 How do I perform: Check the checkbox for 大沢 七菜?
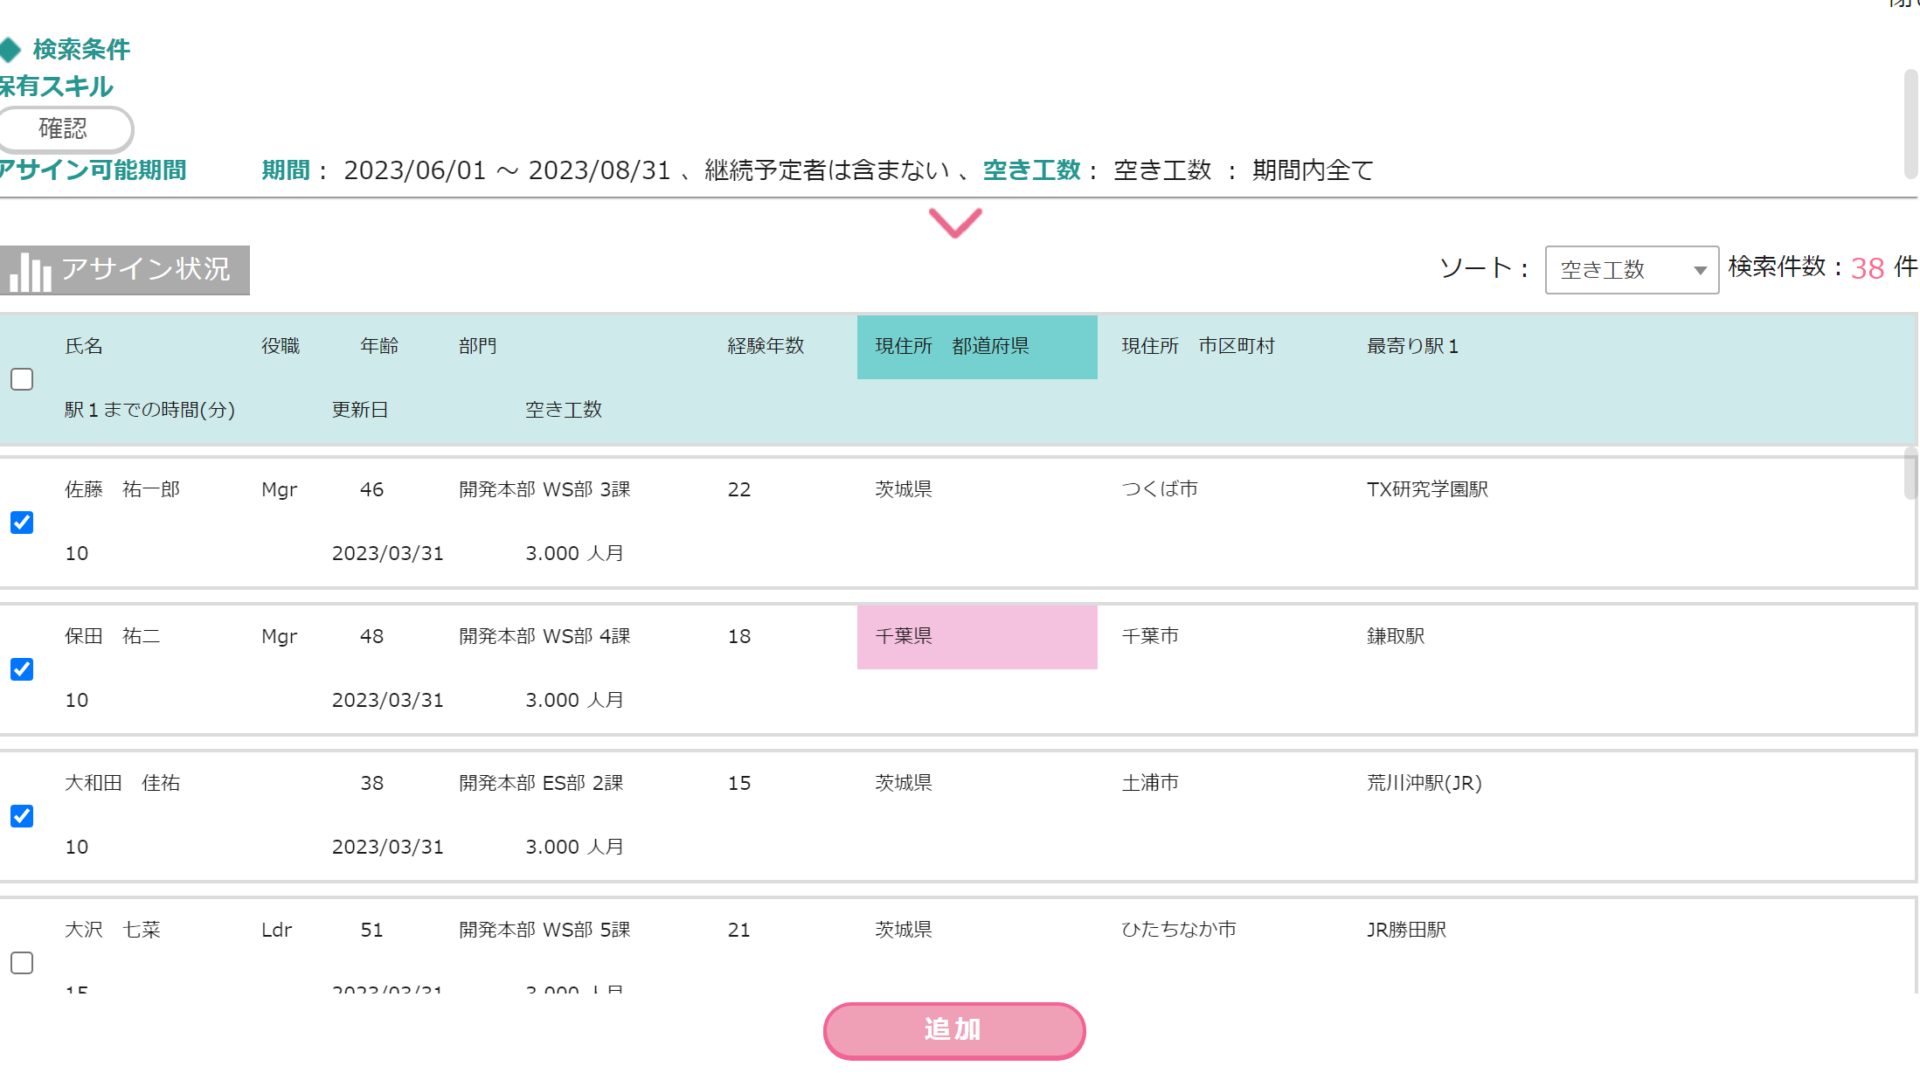tap(22, 962)
